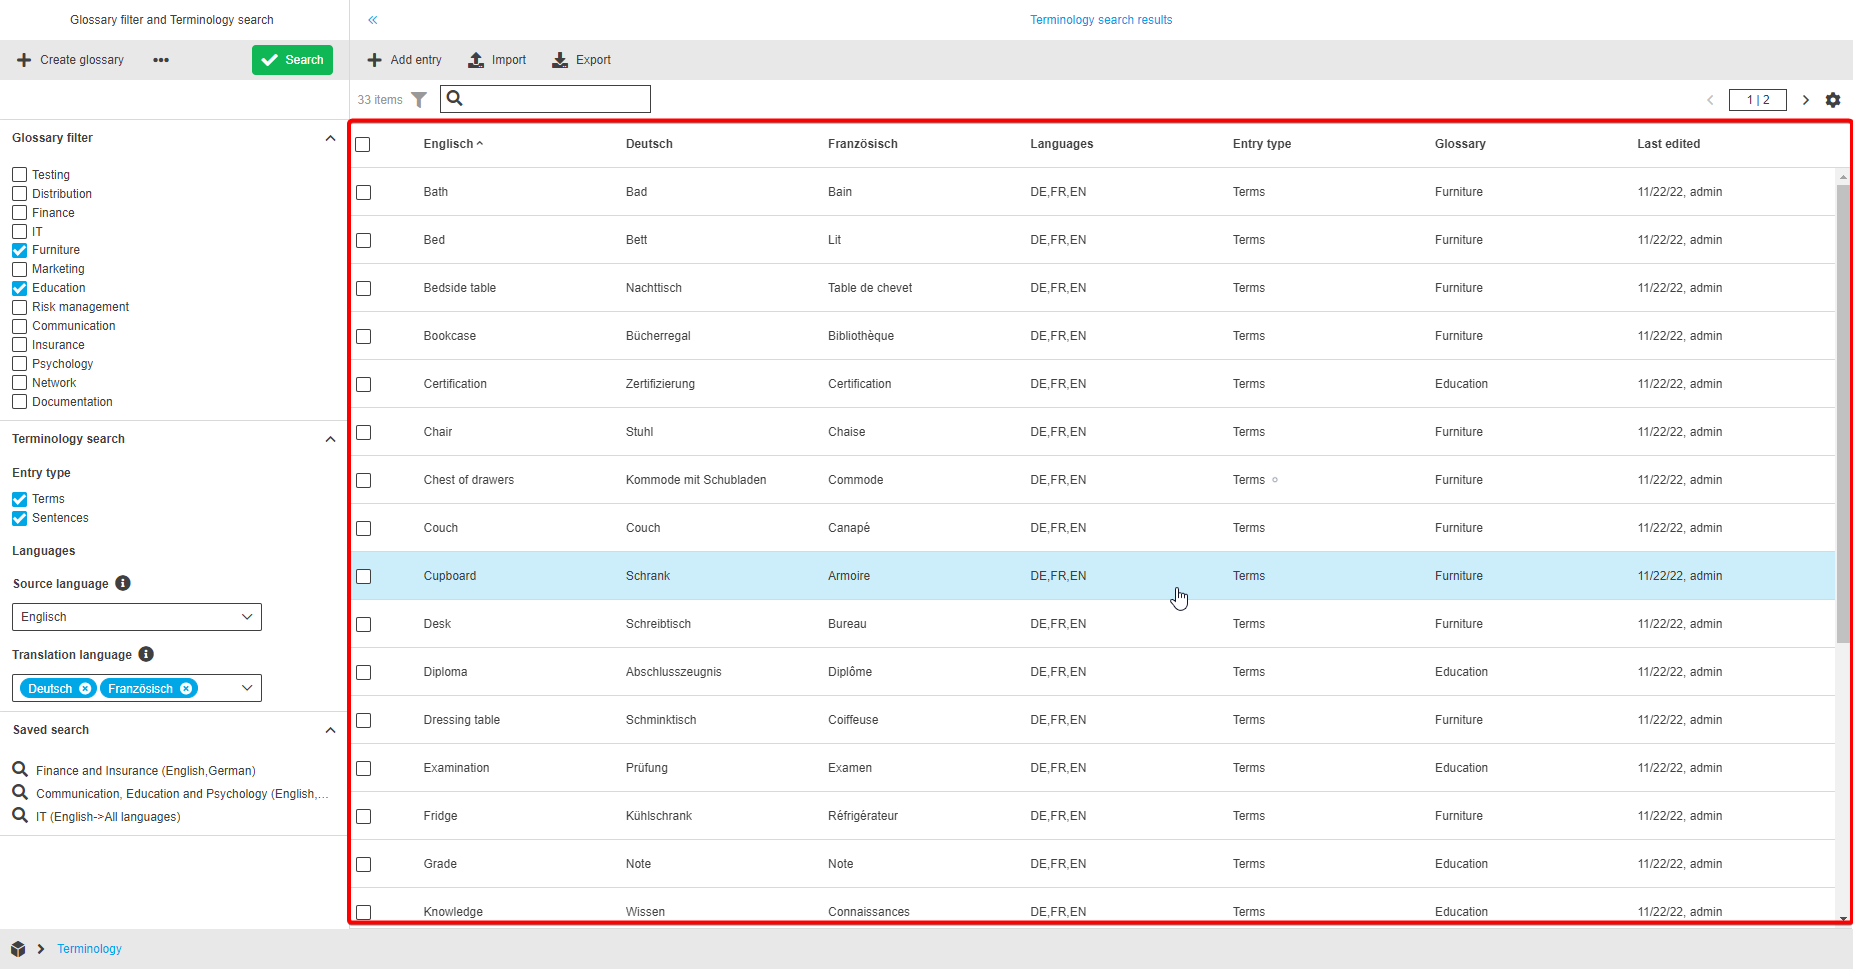Sort by the Englisch column header
The image size is (1853, 969).
pos(448,144)
